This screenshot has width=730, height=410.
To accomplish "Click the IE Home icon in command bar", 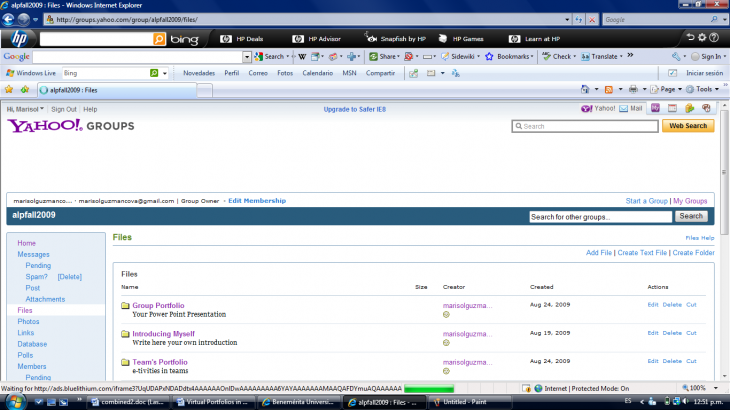I will (x=585, y=89).
